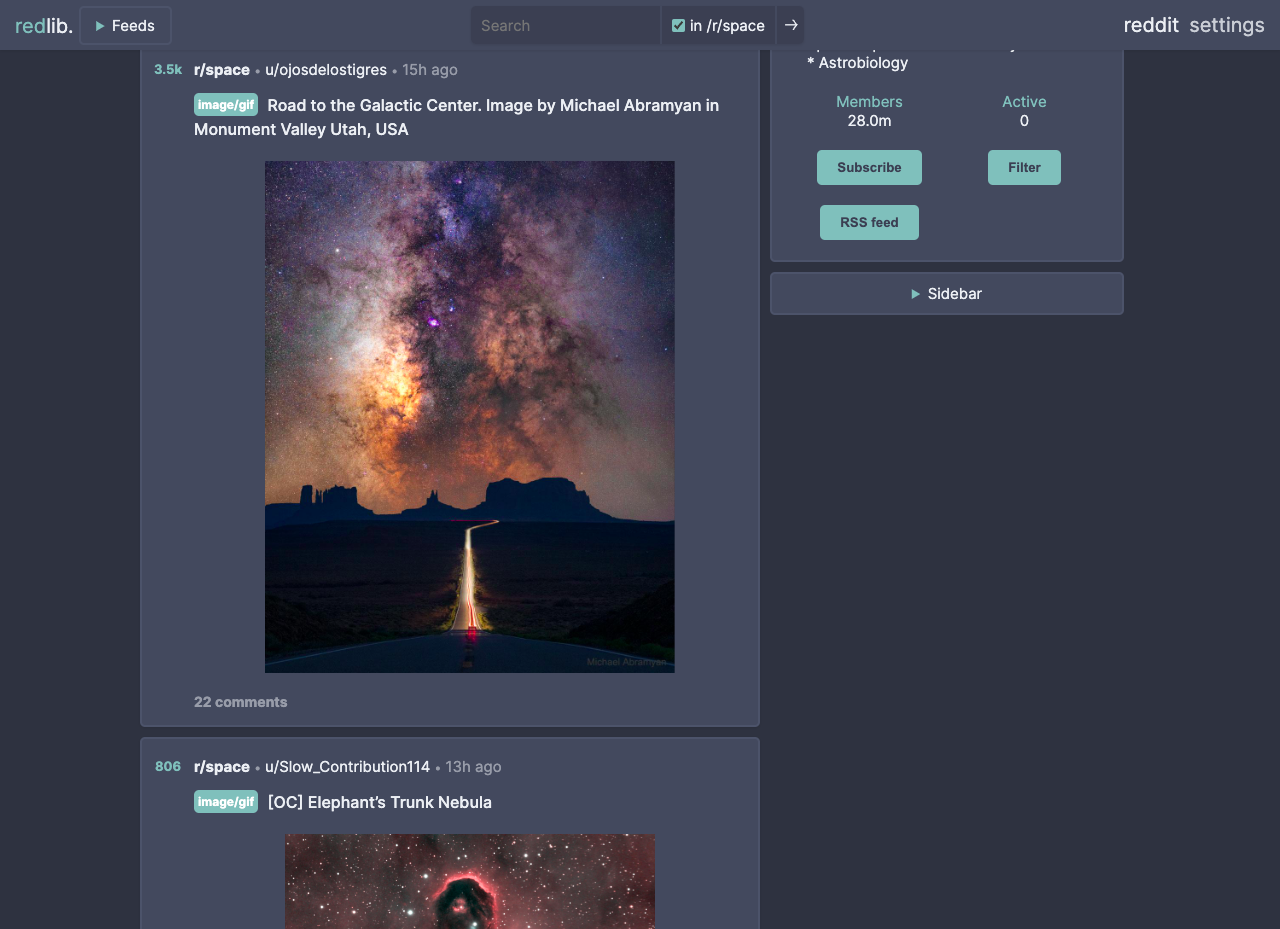Viewport: 1280px width, 929px height.
Task: Click the "* Astrobiology" description line
Action: tap(858, 63)
